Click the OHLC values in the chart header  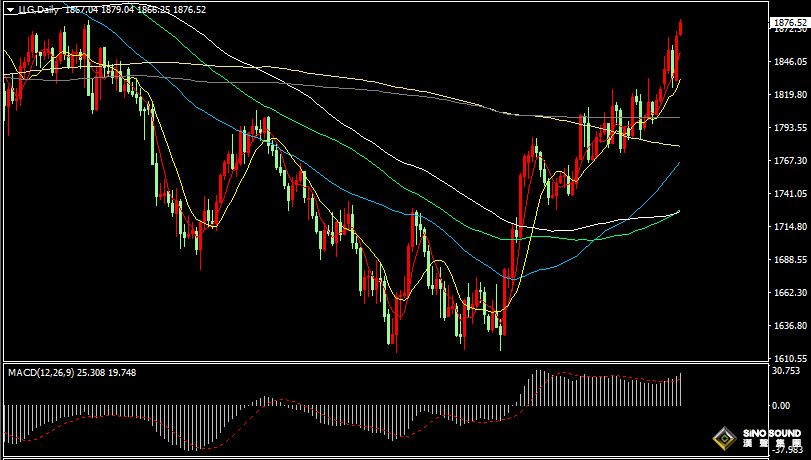click(x=136, y=10)
